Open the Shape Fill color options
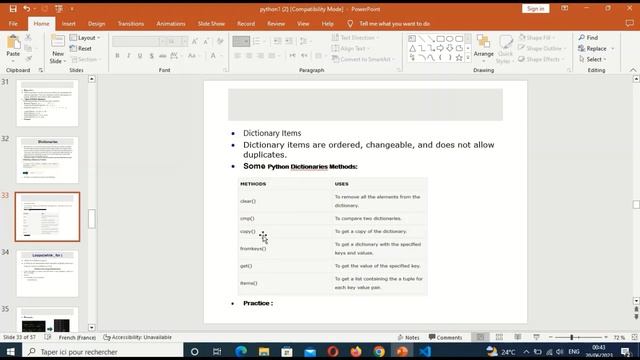The image size is (640, 360). coord(537,38)
